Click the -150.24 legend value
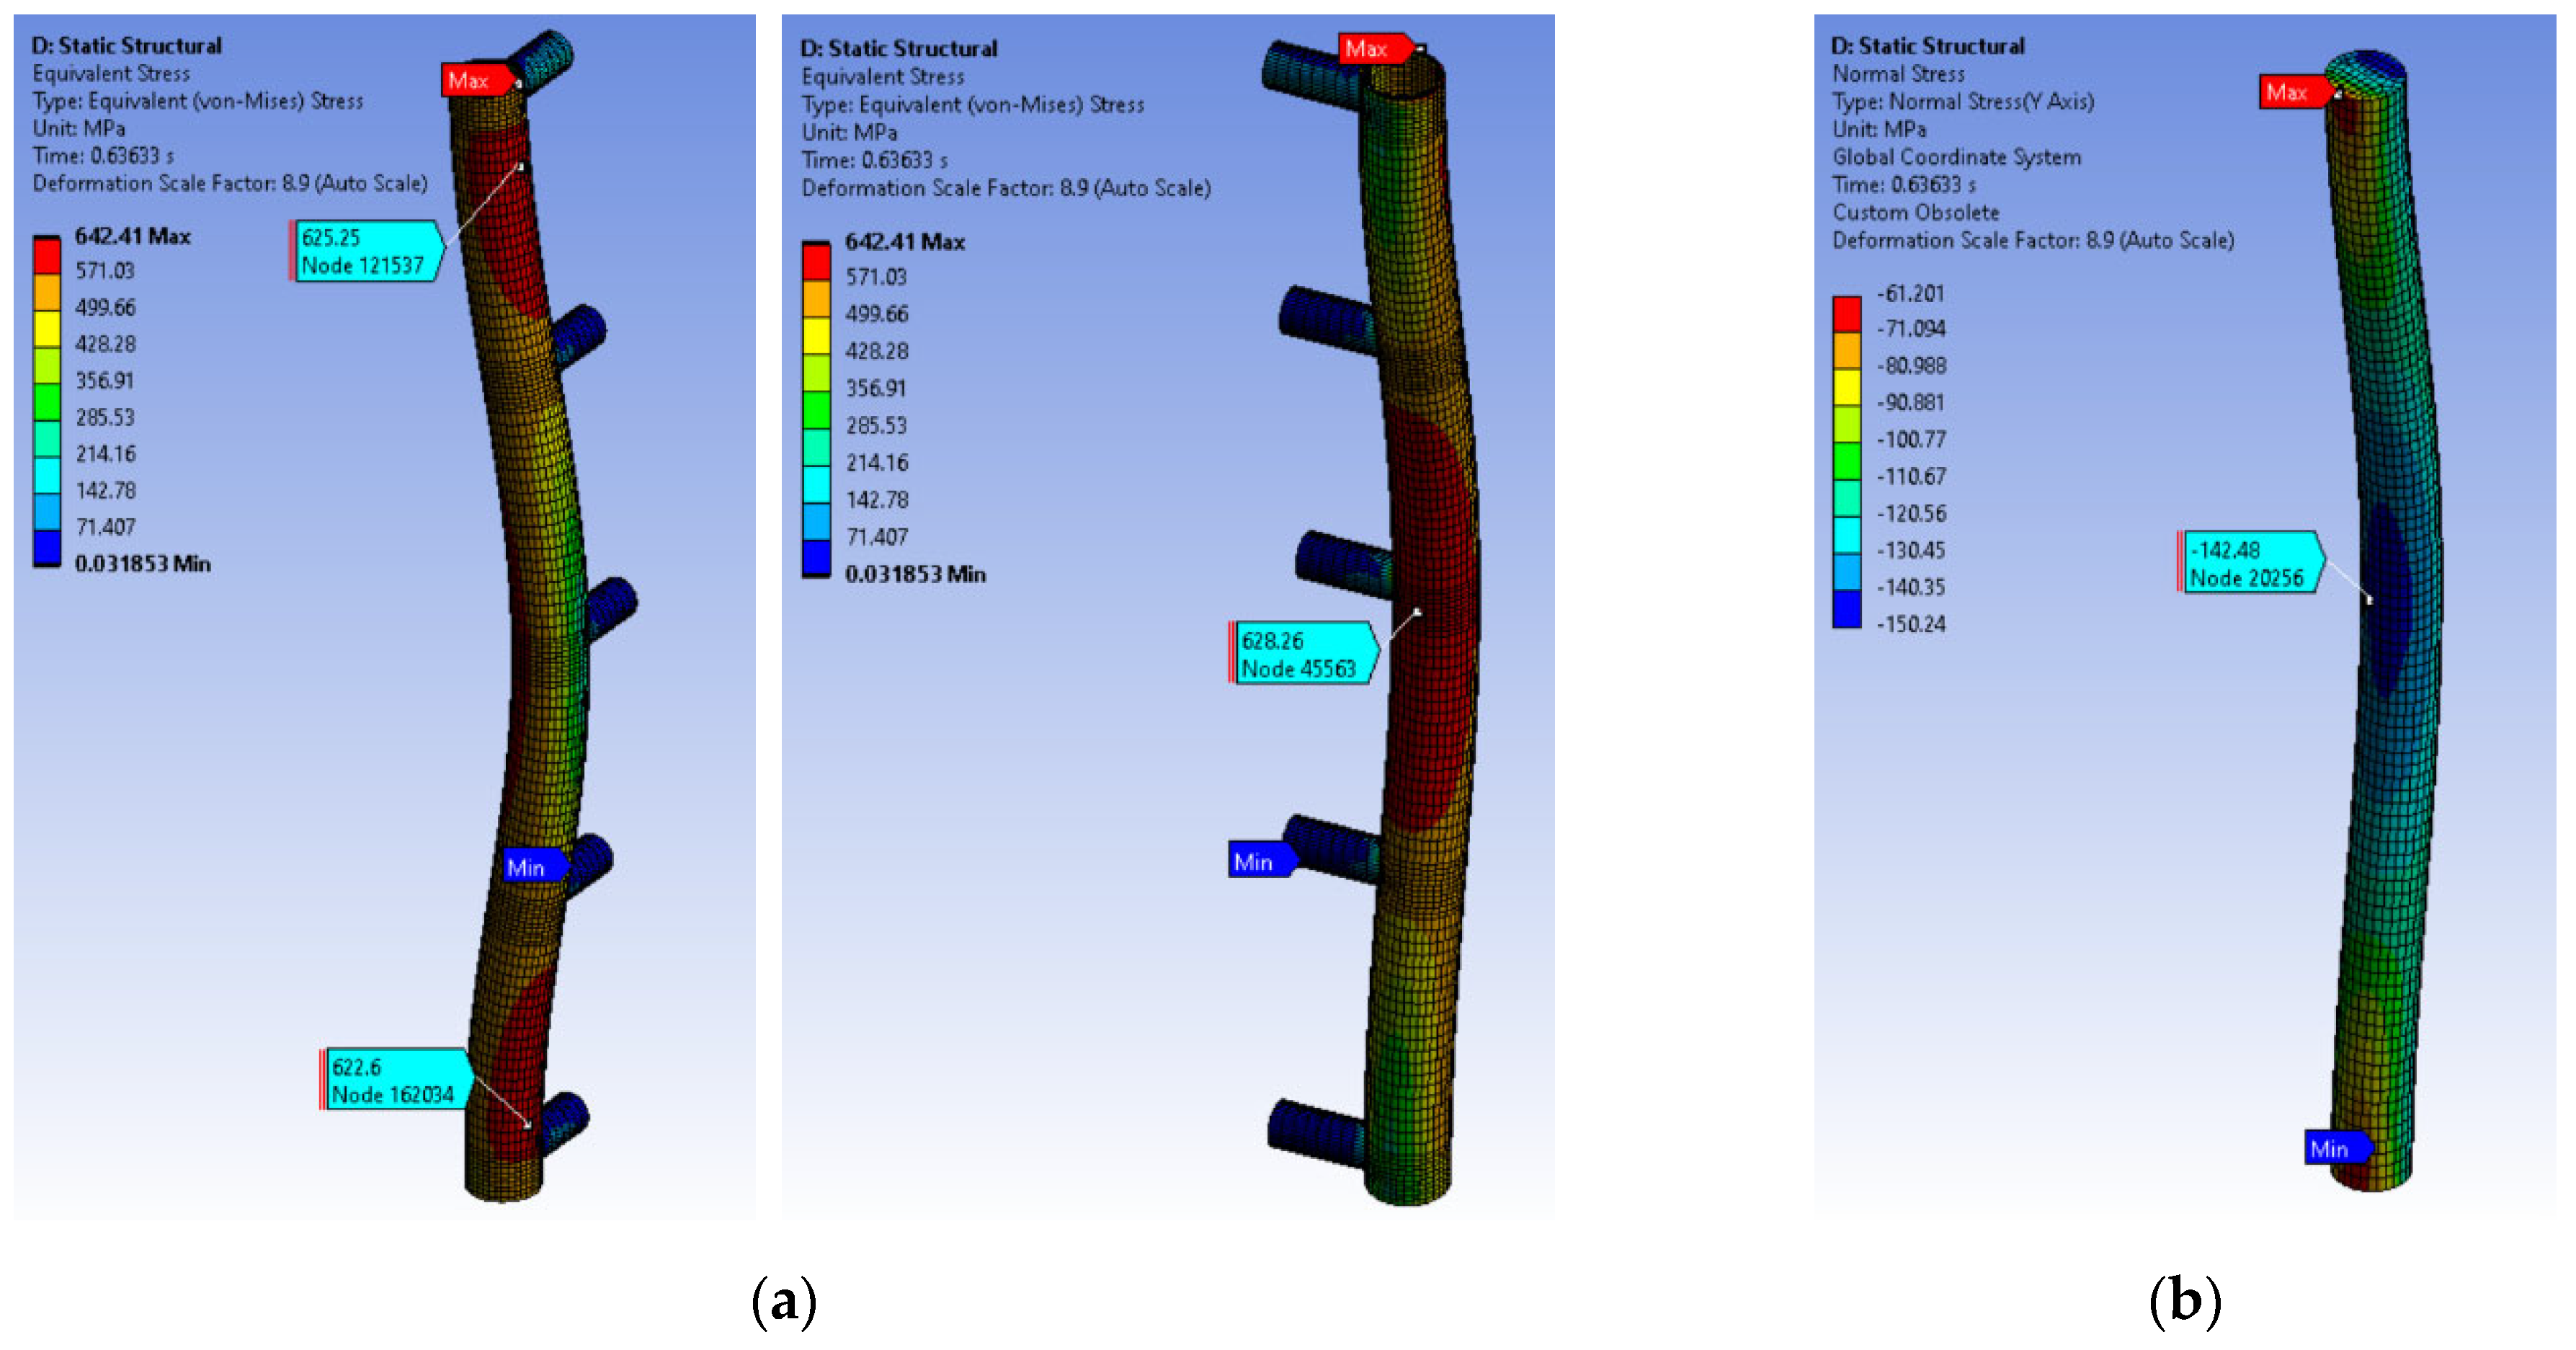 [1911, 624]
